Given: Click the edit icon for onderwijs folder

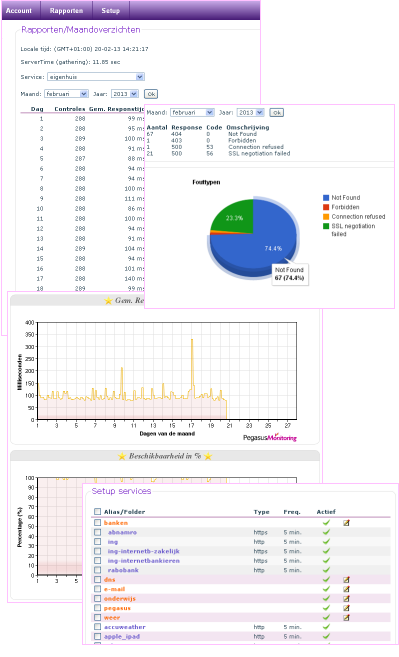Looking at the screenshot, I should pyautogui.click(x=346, y=599).
